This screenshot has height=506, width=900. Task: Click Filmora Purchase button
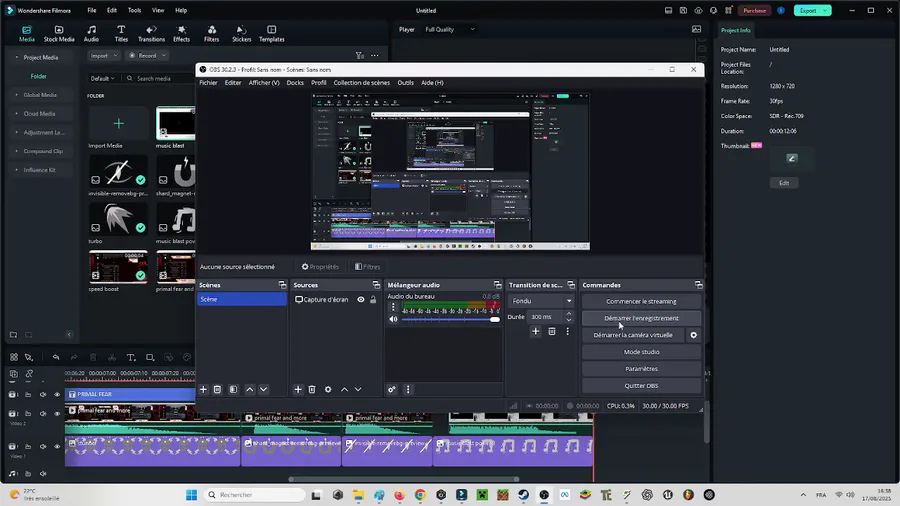coord(754,10)
